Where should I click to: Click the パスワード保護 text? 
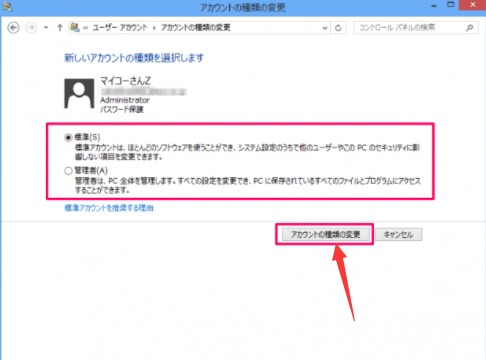point(122,109)
